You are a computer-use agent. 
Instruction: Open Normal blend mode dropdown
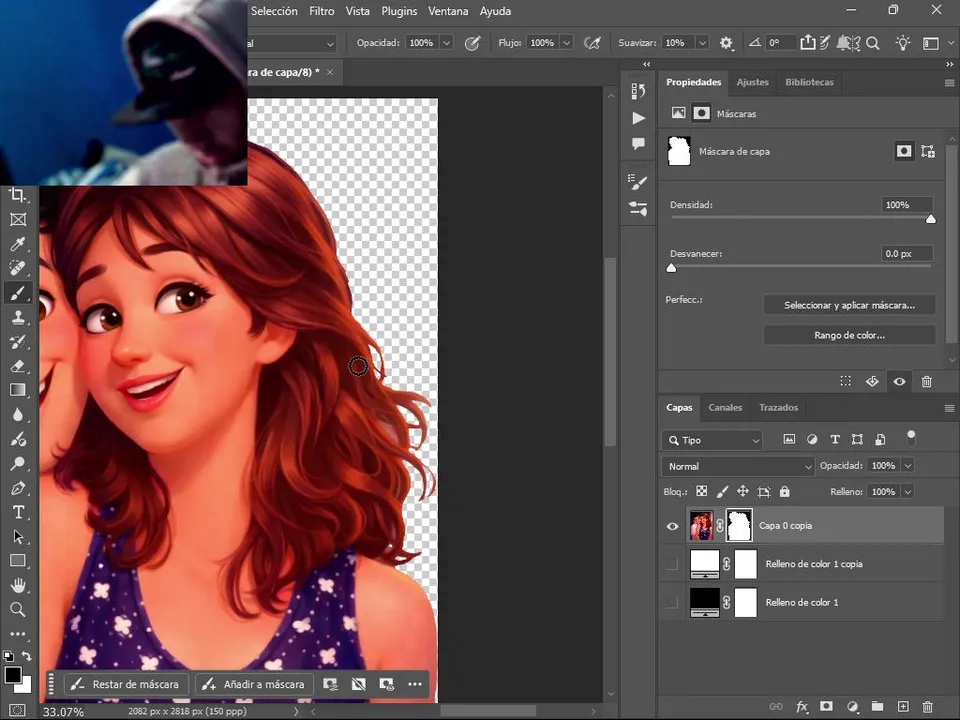[738, 467]
